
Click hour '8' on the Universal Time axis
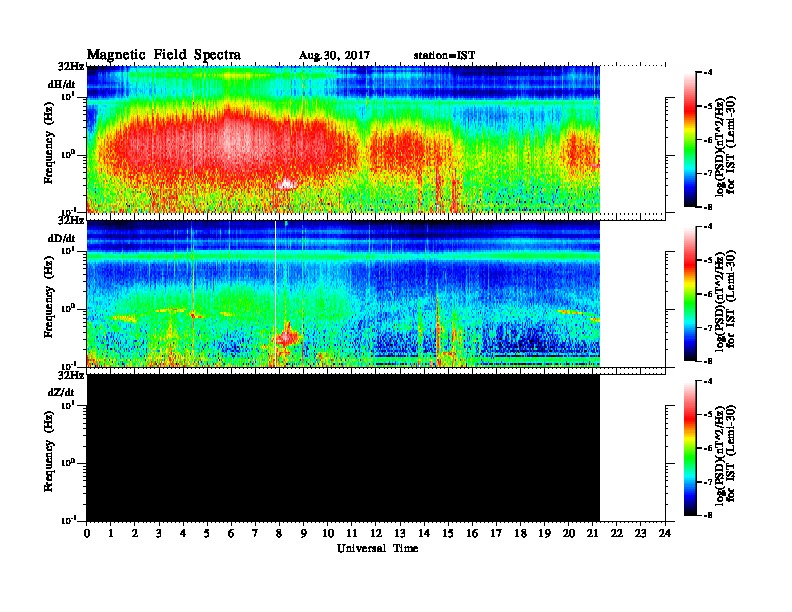pos(279,534)
